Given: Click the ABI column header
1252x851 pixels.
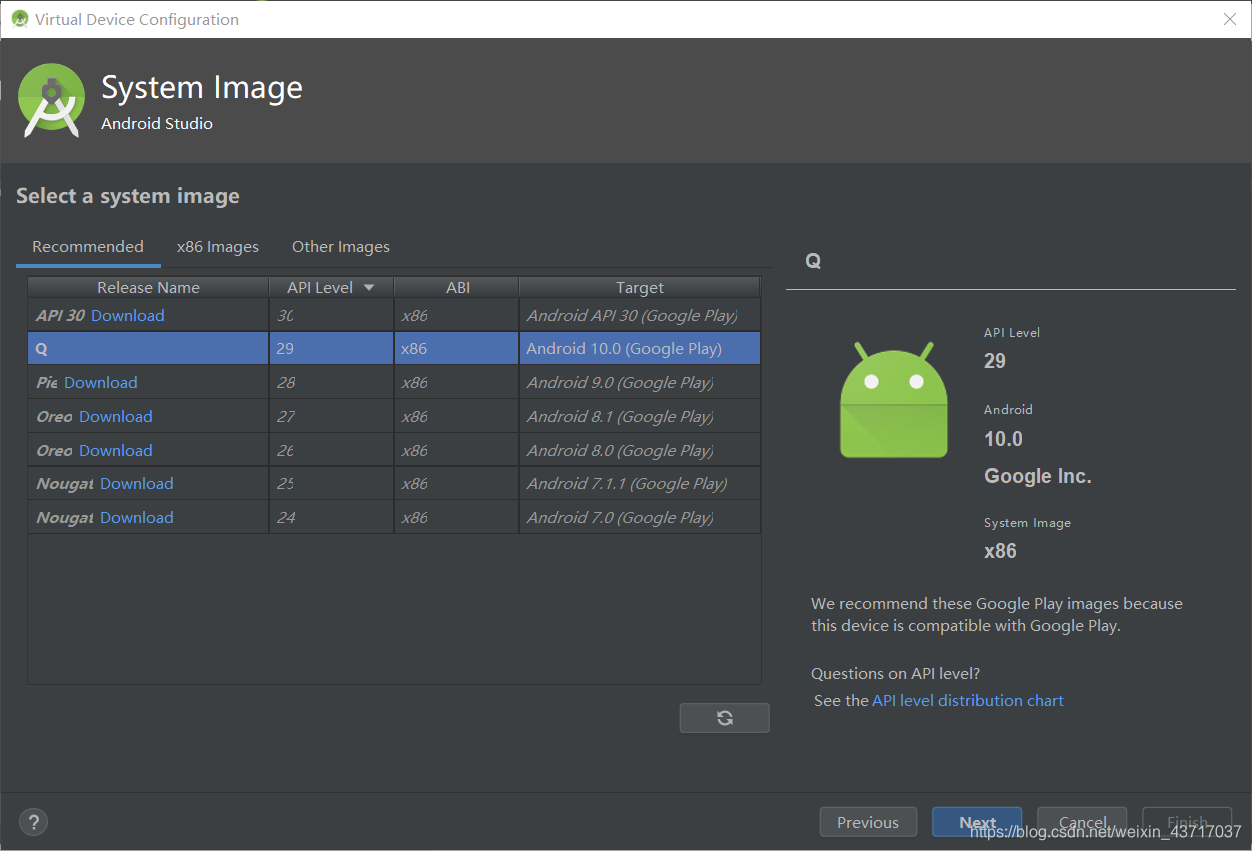Looking at the screenshot, I should tap(457, 287).
